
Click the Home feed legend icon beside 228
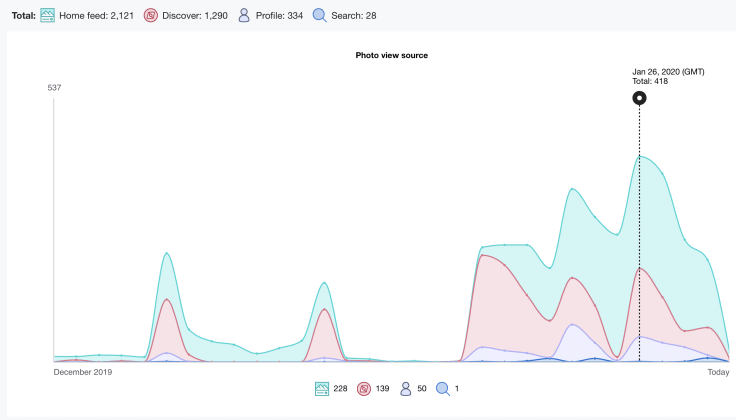(322, 389)
